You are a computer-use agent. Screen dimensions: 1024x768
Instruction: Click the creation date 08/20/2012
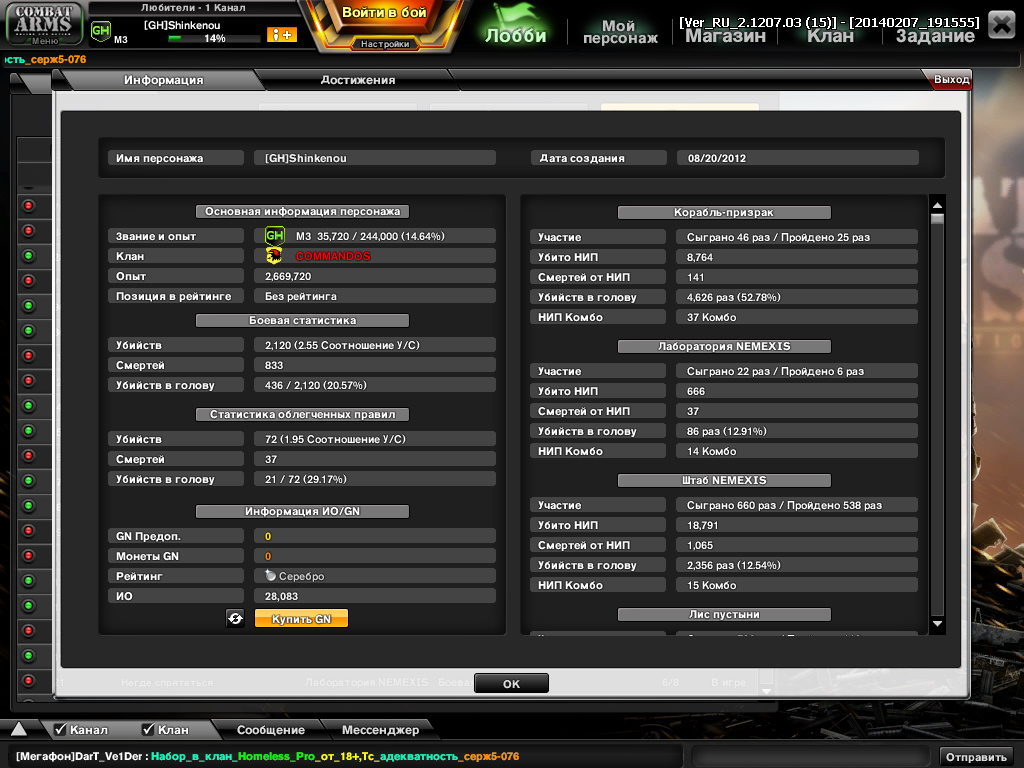(x=797, y=158)
